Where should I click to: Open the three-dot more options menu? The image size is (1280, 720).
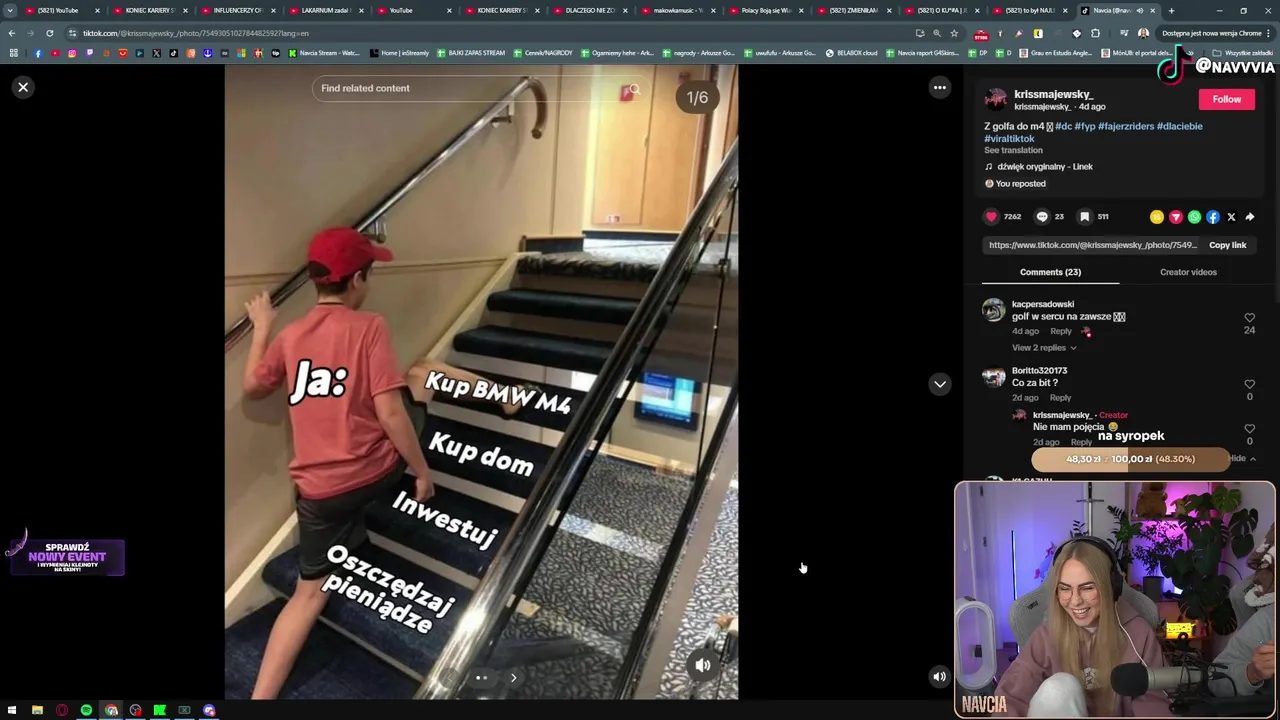point(939,88)
